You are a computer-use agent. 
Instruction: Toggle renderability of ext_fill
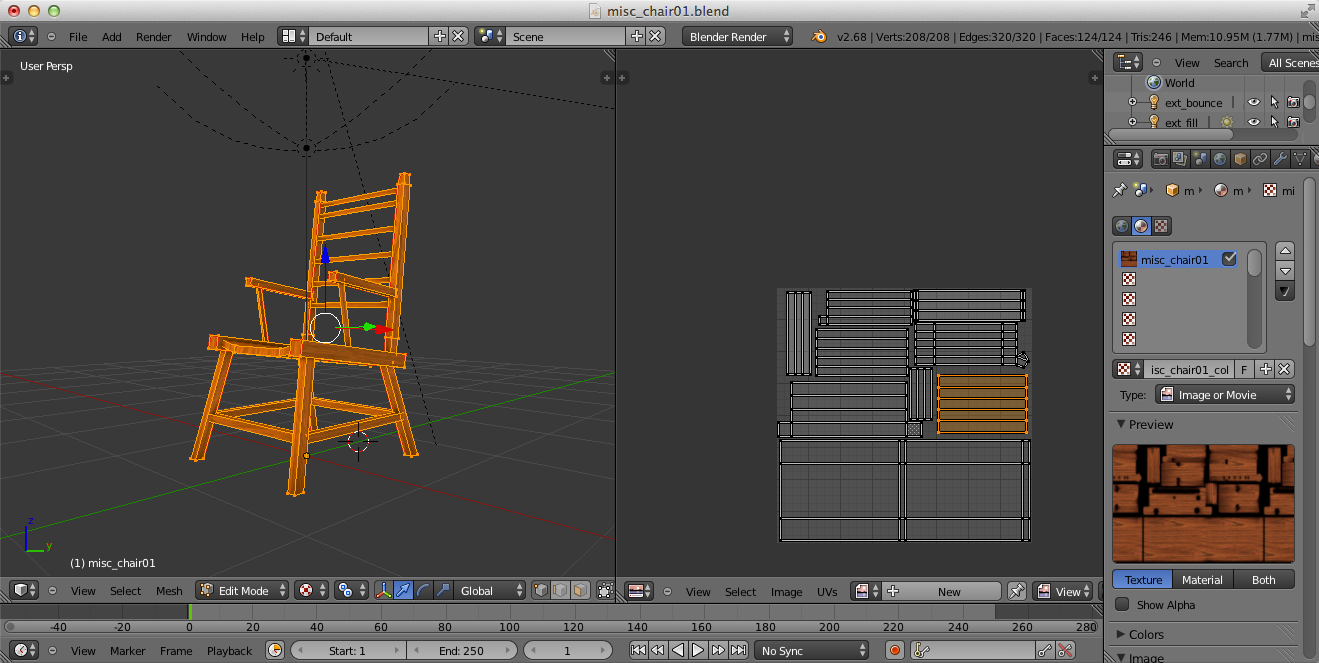pos(1293,122)
